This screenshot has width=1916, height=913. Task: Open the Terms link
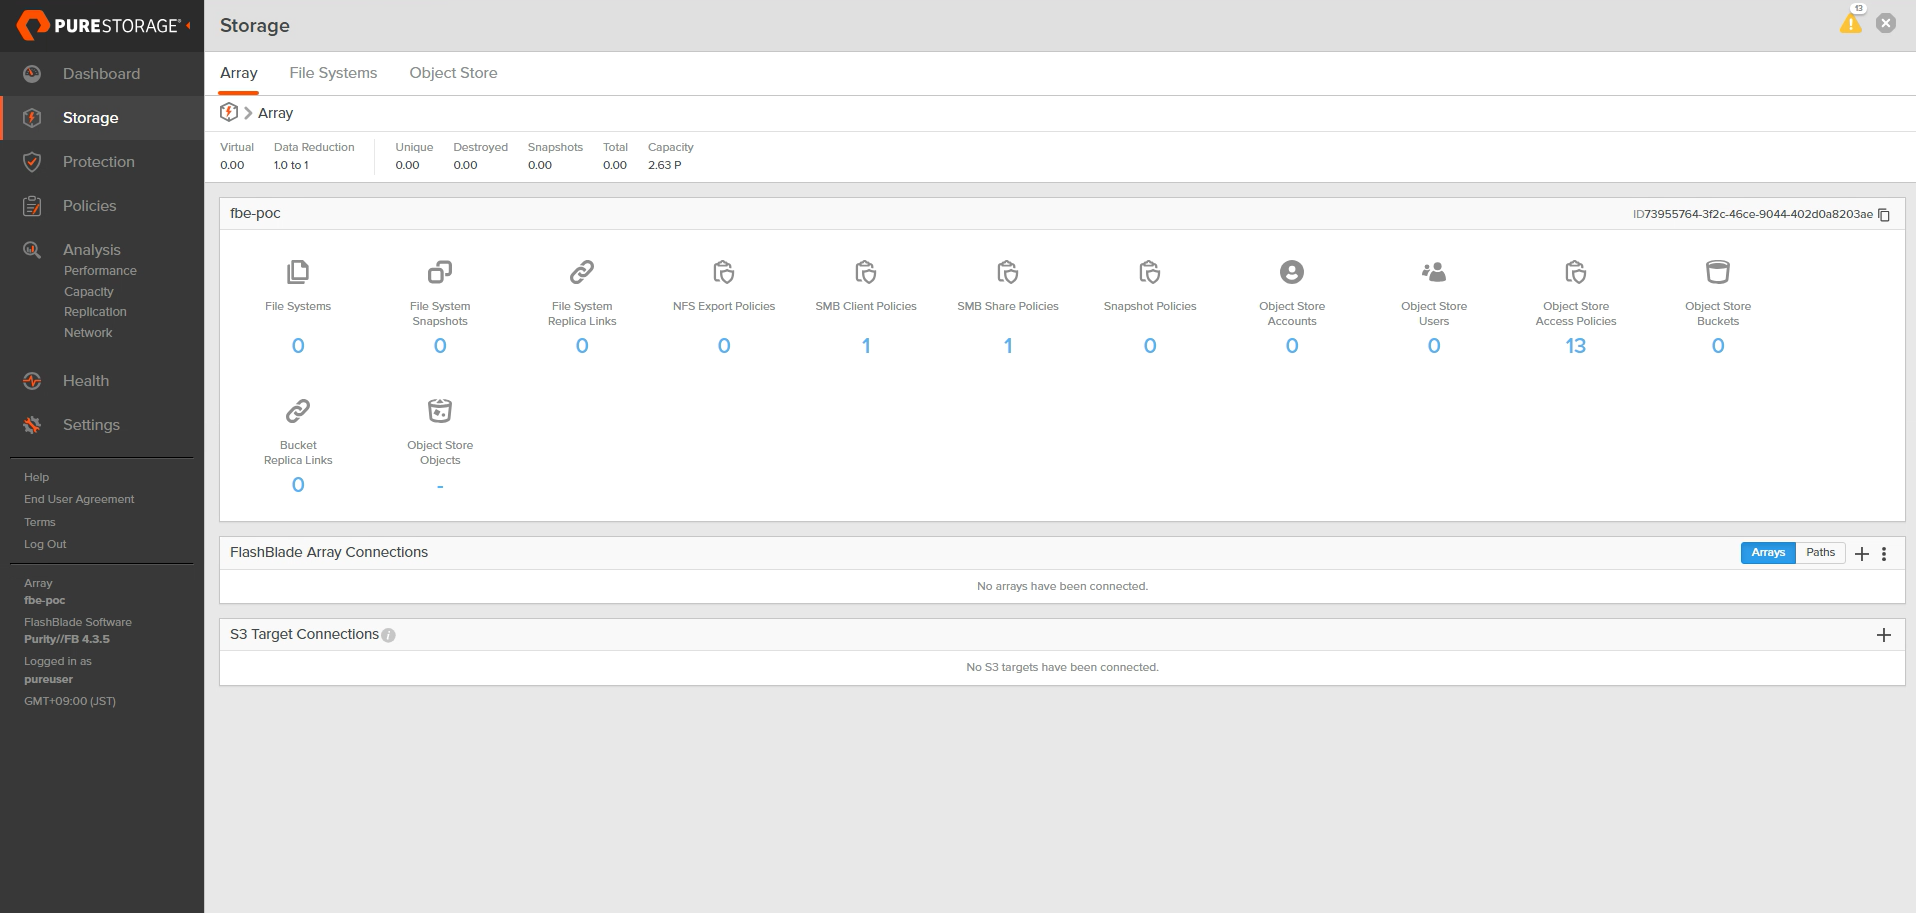point(40,523)
